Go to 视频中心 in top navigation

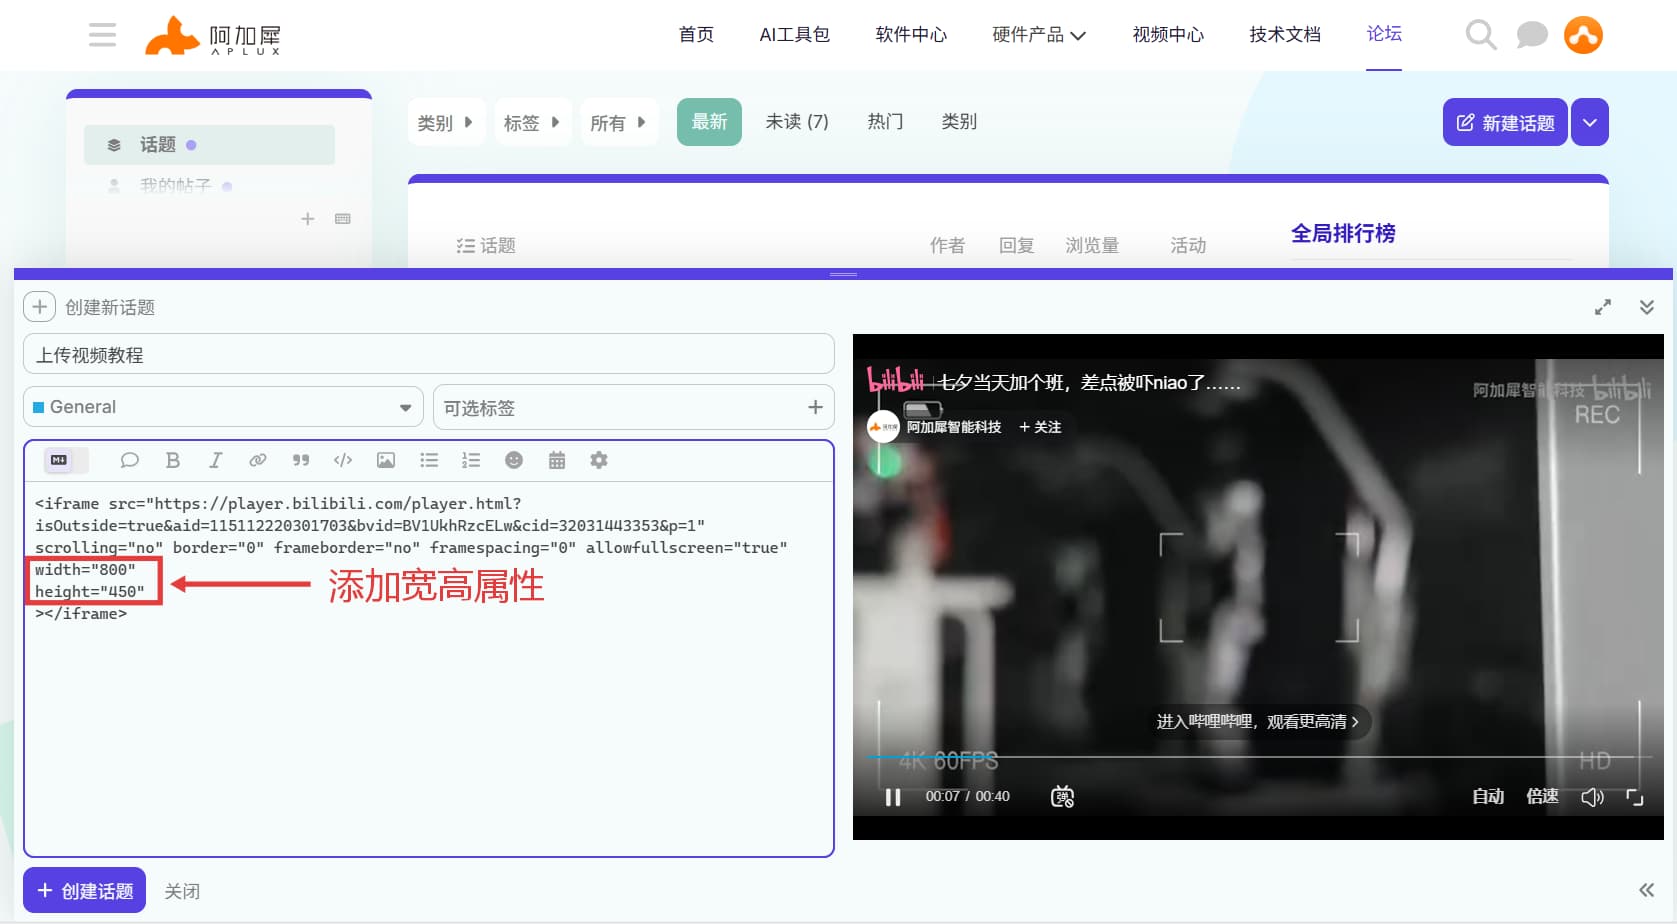point(1167,35)
